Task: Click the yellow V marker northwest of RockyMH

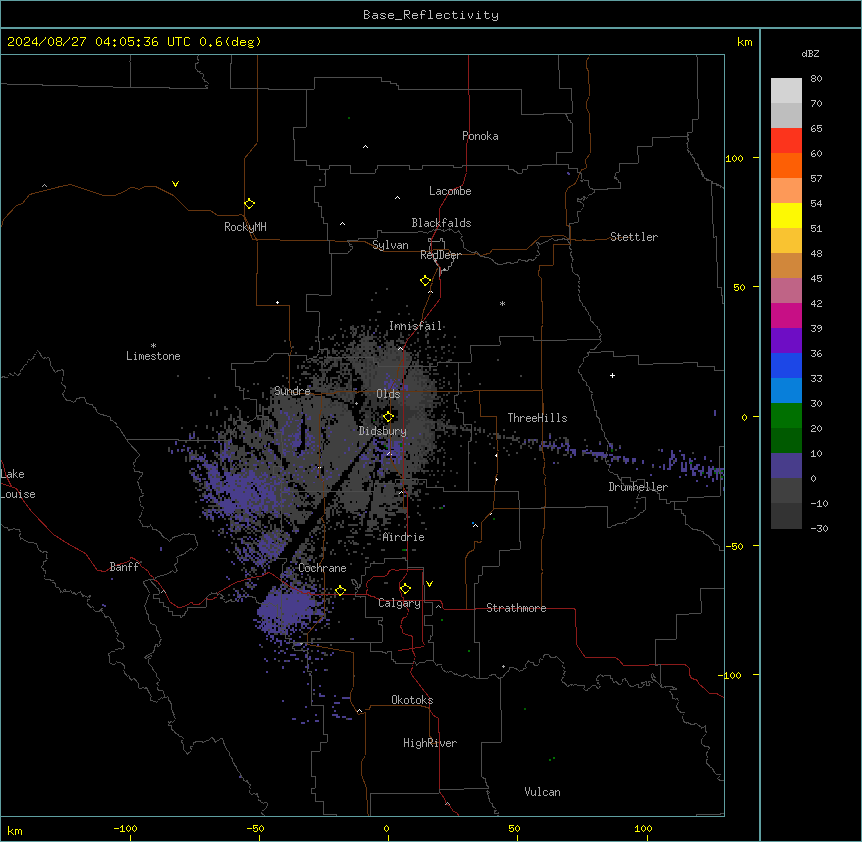Action: click(x=175, y=184)
